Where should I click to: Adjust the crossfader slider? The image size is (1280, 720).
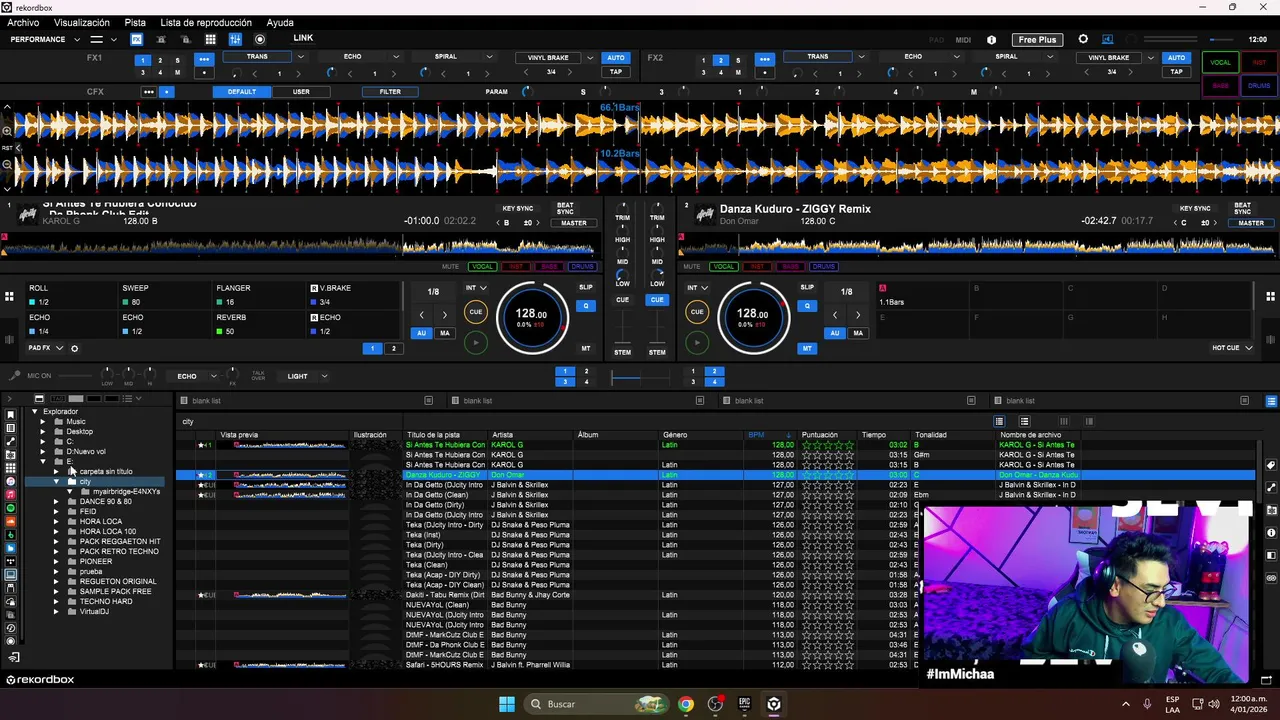click(x=640, y=377)
